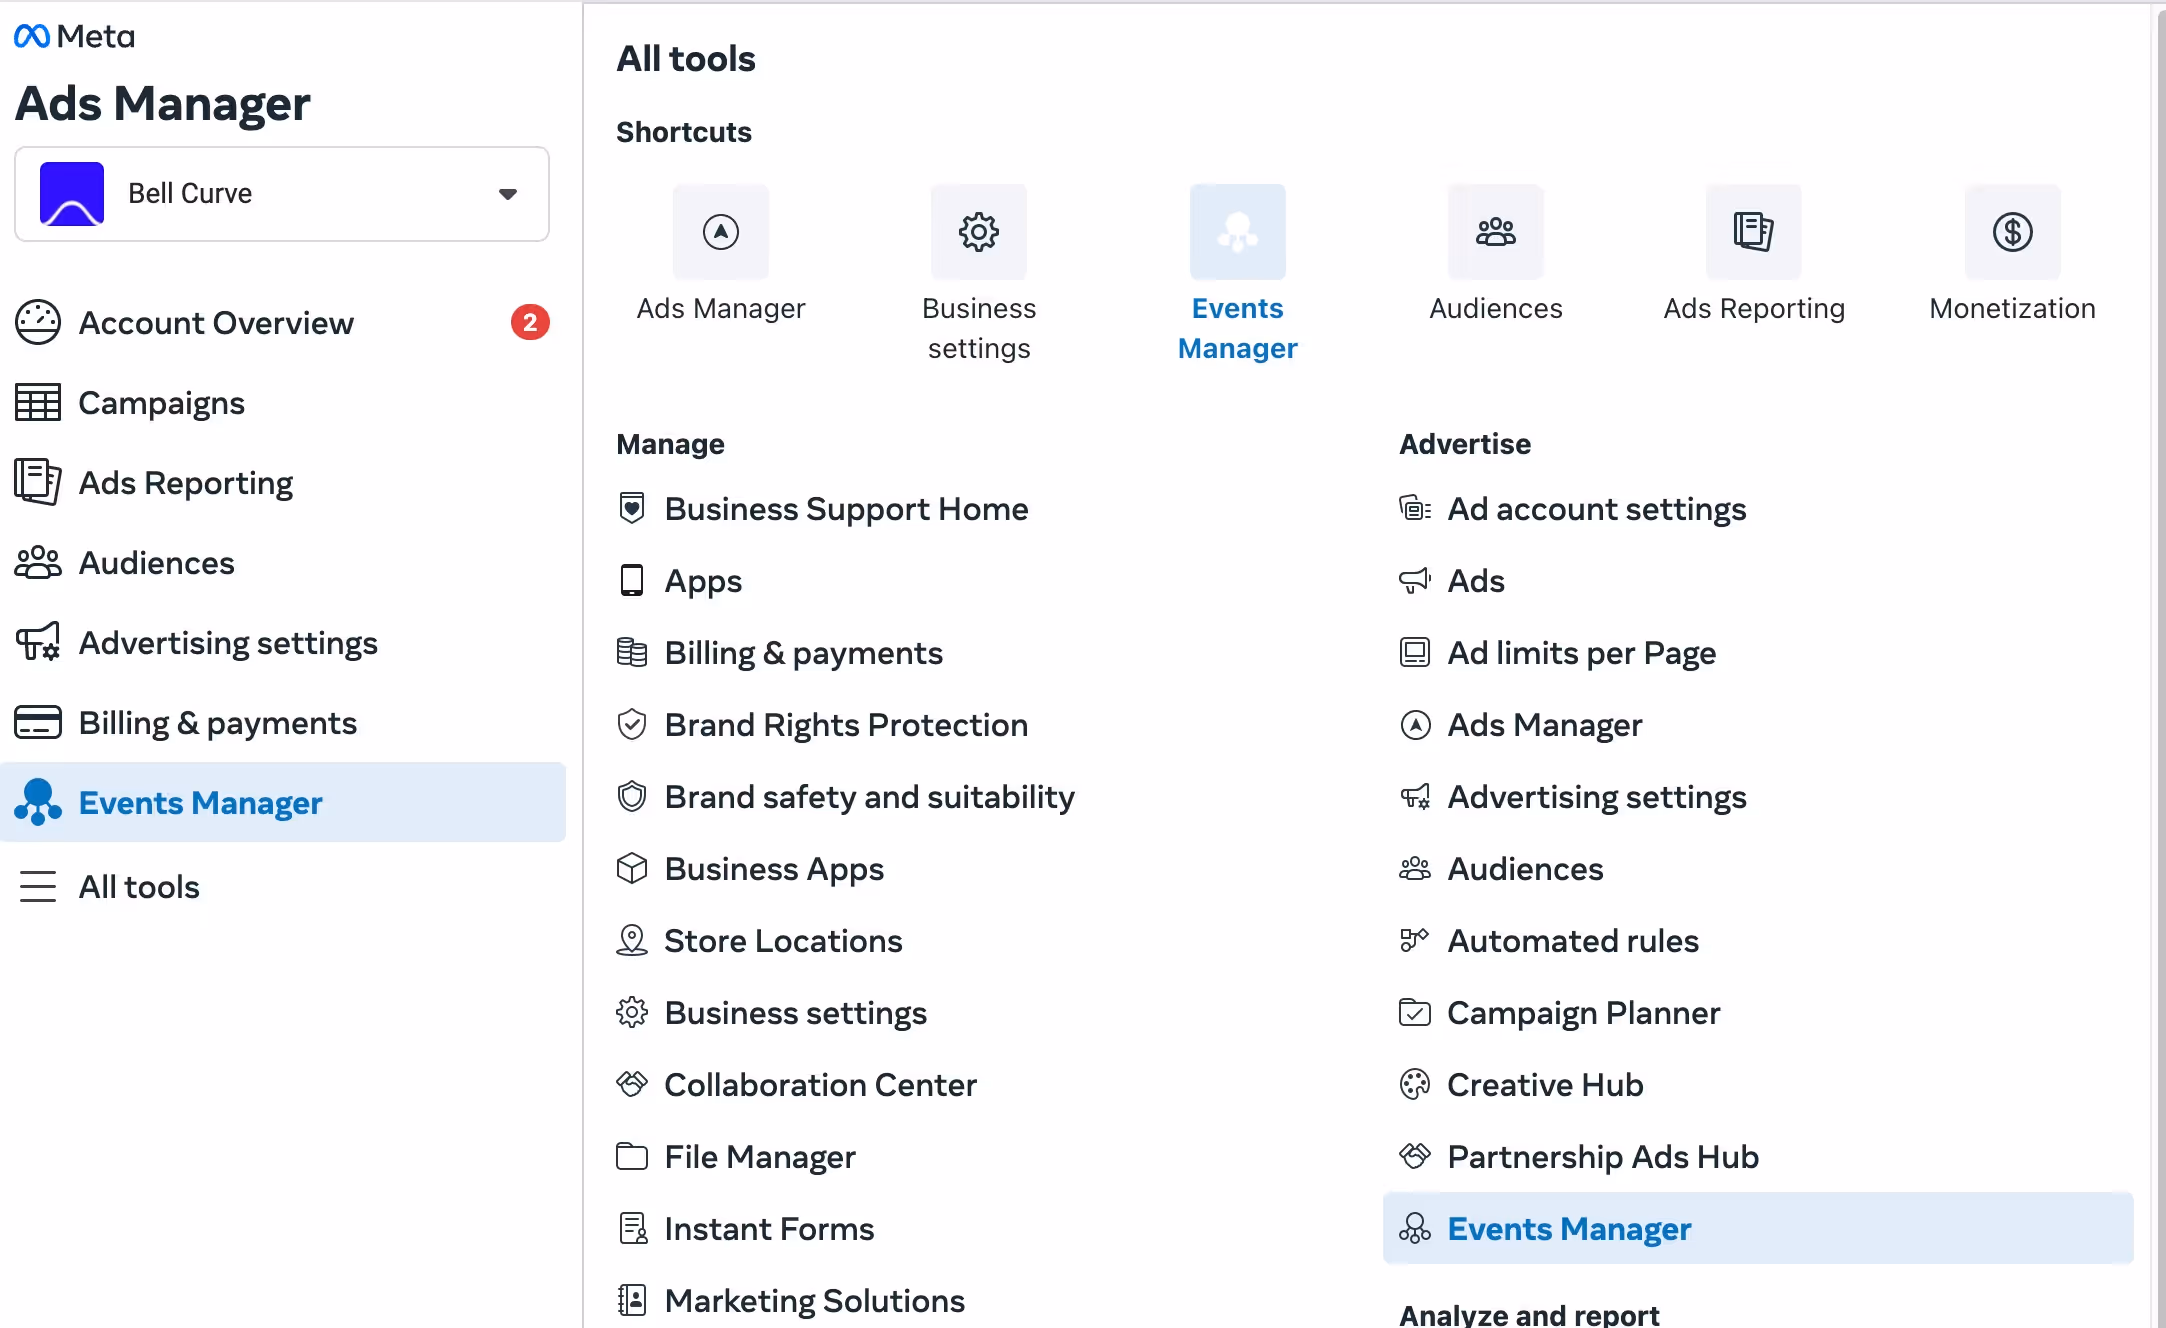The width and height of the screenshot is (2166, 1328).
Task: Click the Brand Rights Protection shield icon
Action: [632, 725]
